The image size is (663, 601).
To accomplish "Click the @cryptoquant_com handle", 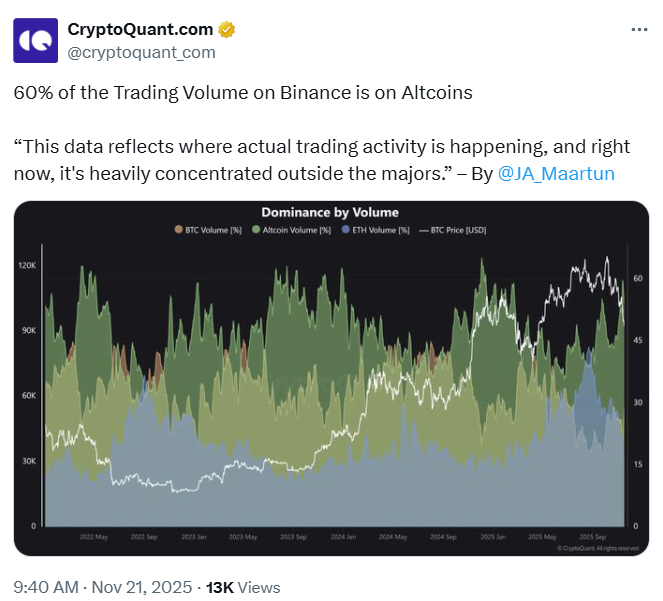I will [x=140, y=51].
